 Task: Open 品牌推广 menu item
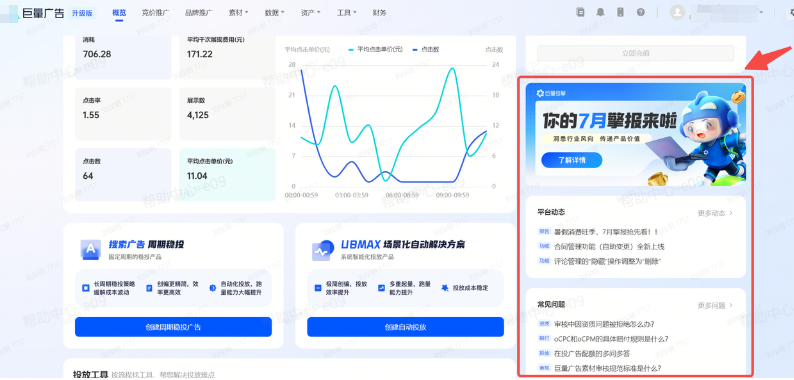[x=198, y=13]
